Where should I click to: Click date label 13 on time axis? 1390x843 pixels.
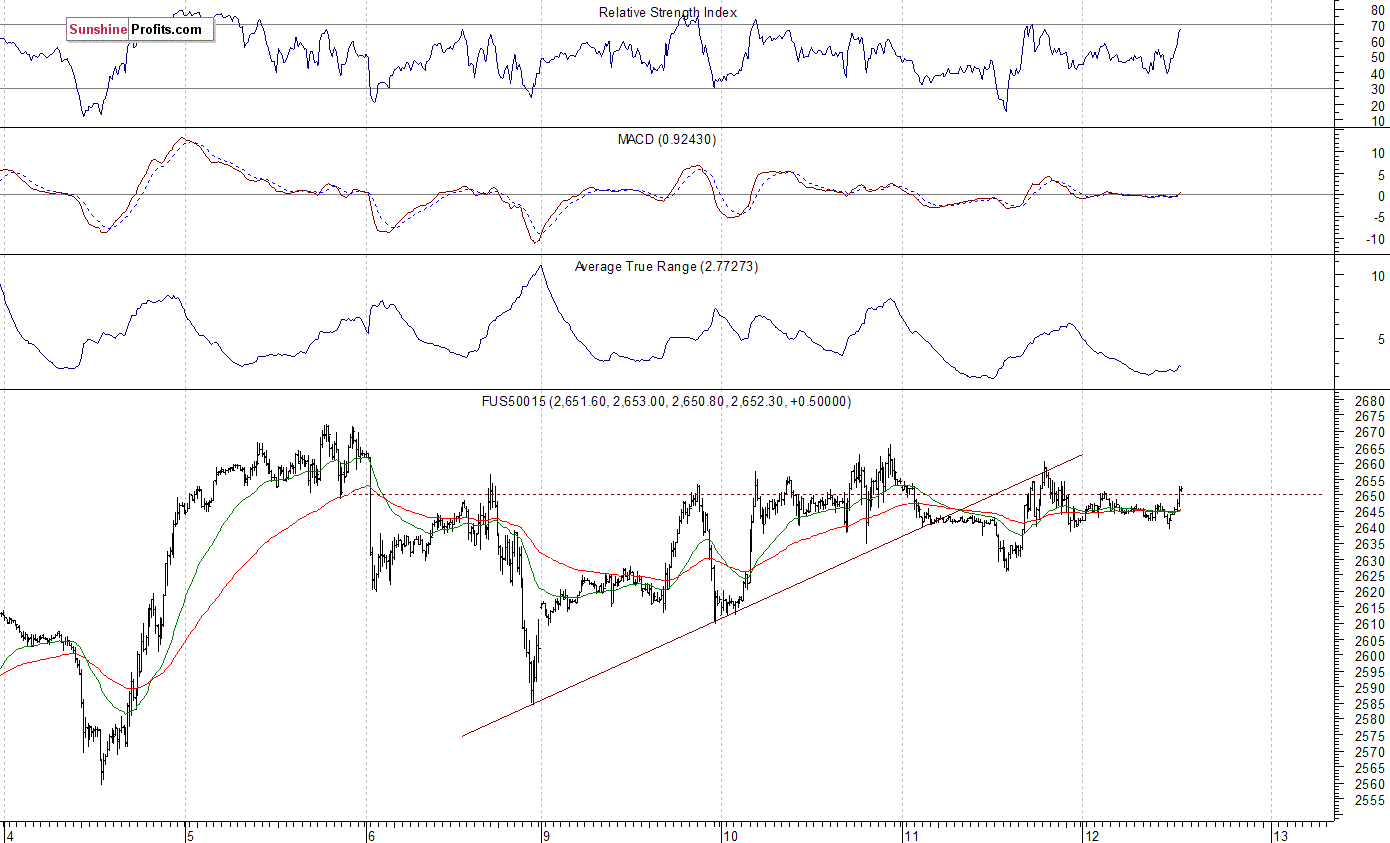pos(1280,834)
